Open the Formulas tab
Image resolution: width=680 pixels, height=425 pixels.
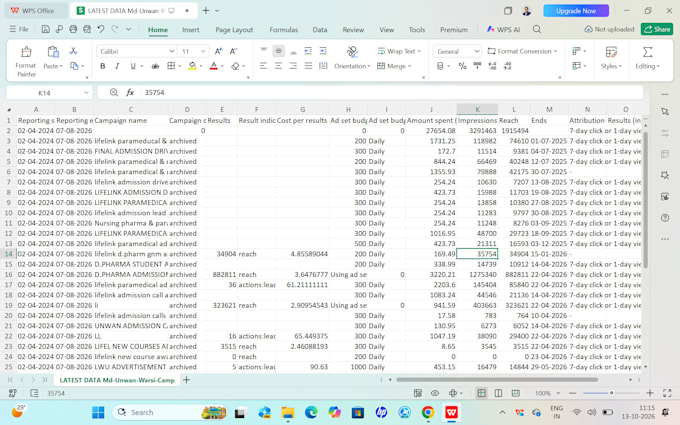point(284,29)
